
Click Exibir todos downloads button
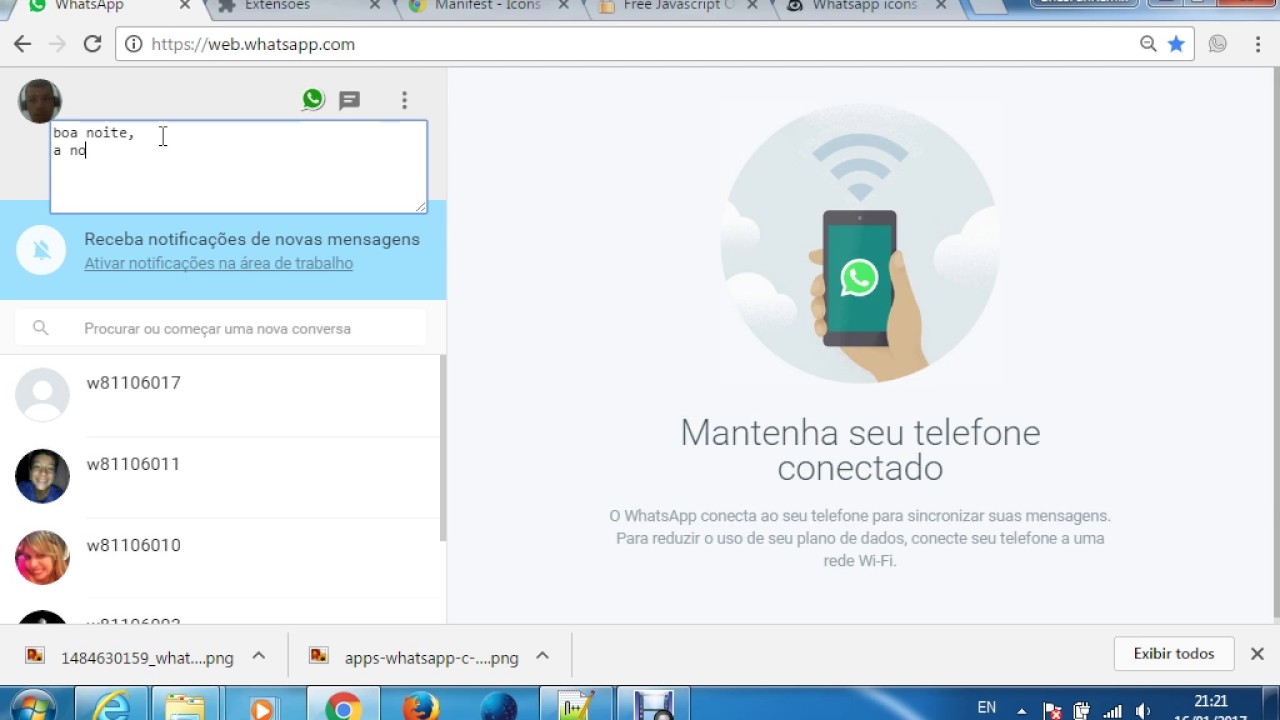1174,653
